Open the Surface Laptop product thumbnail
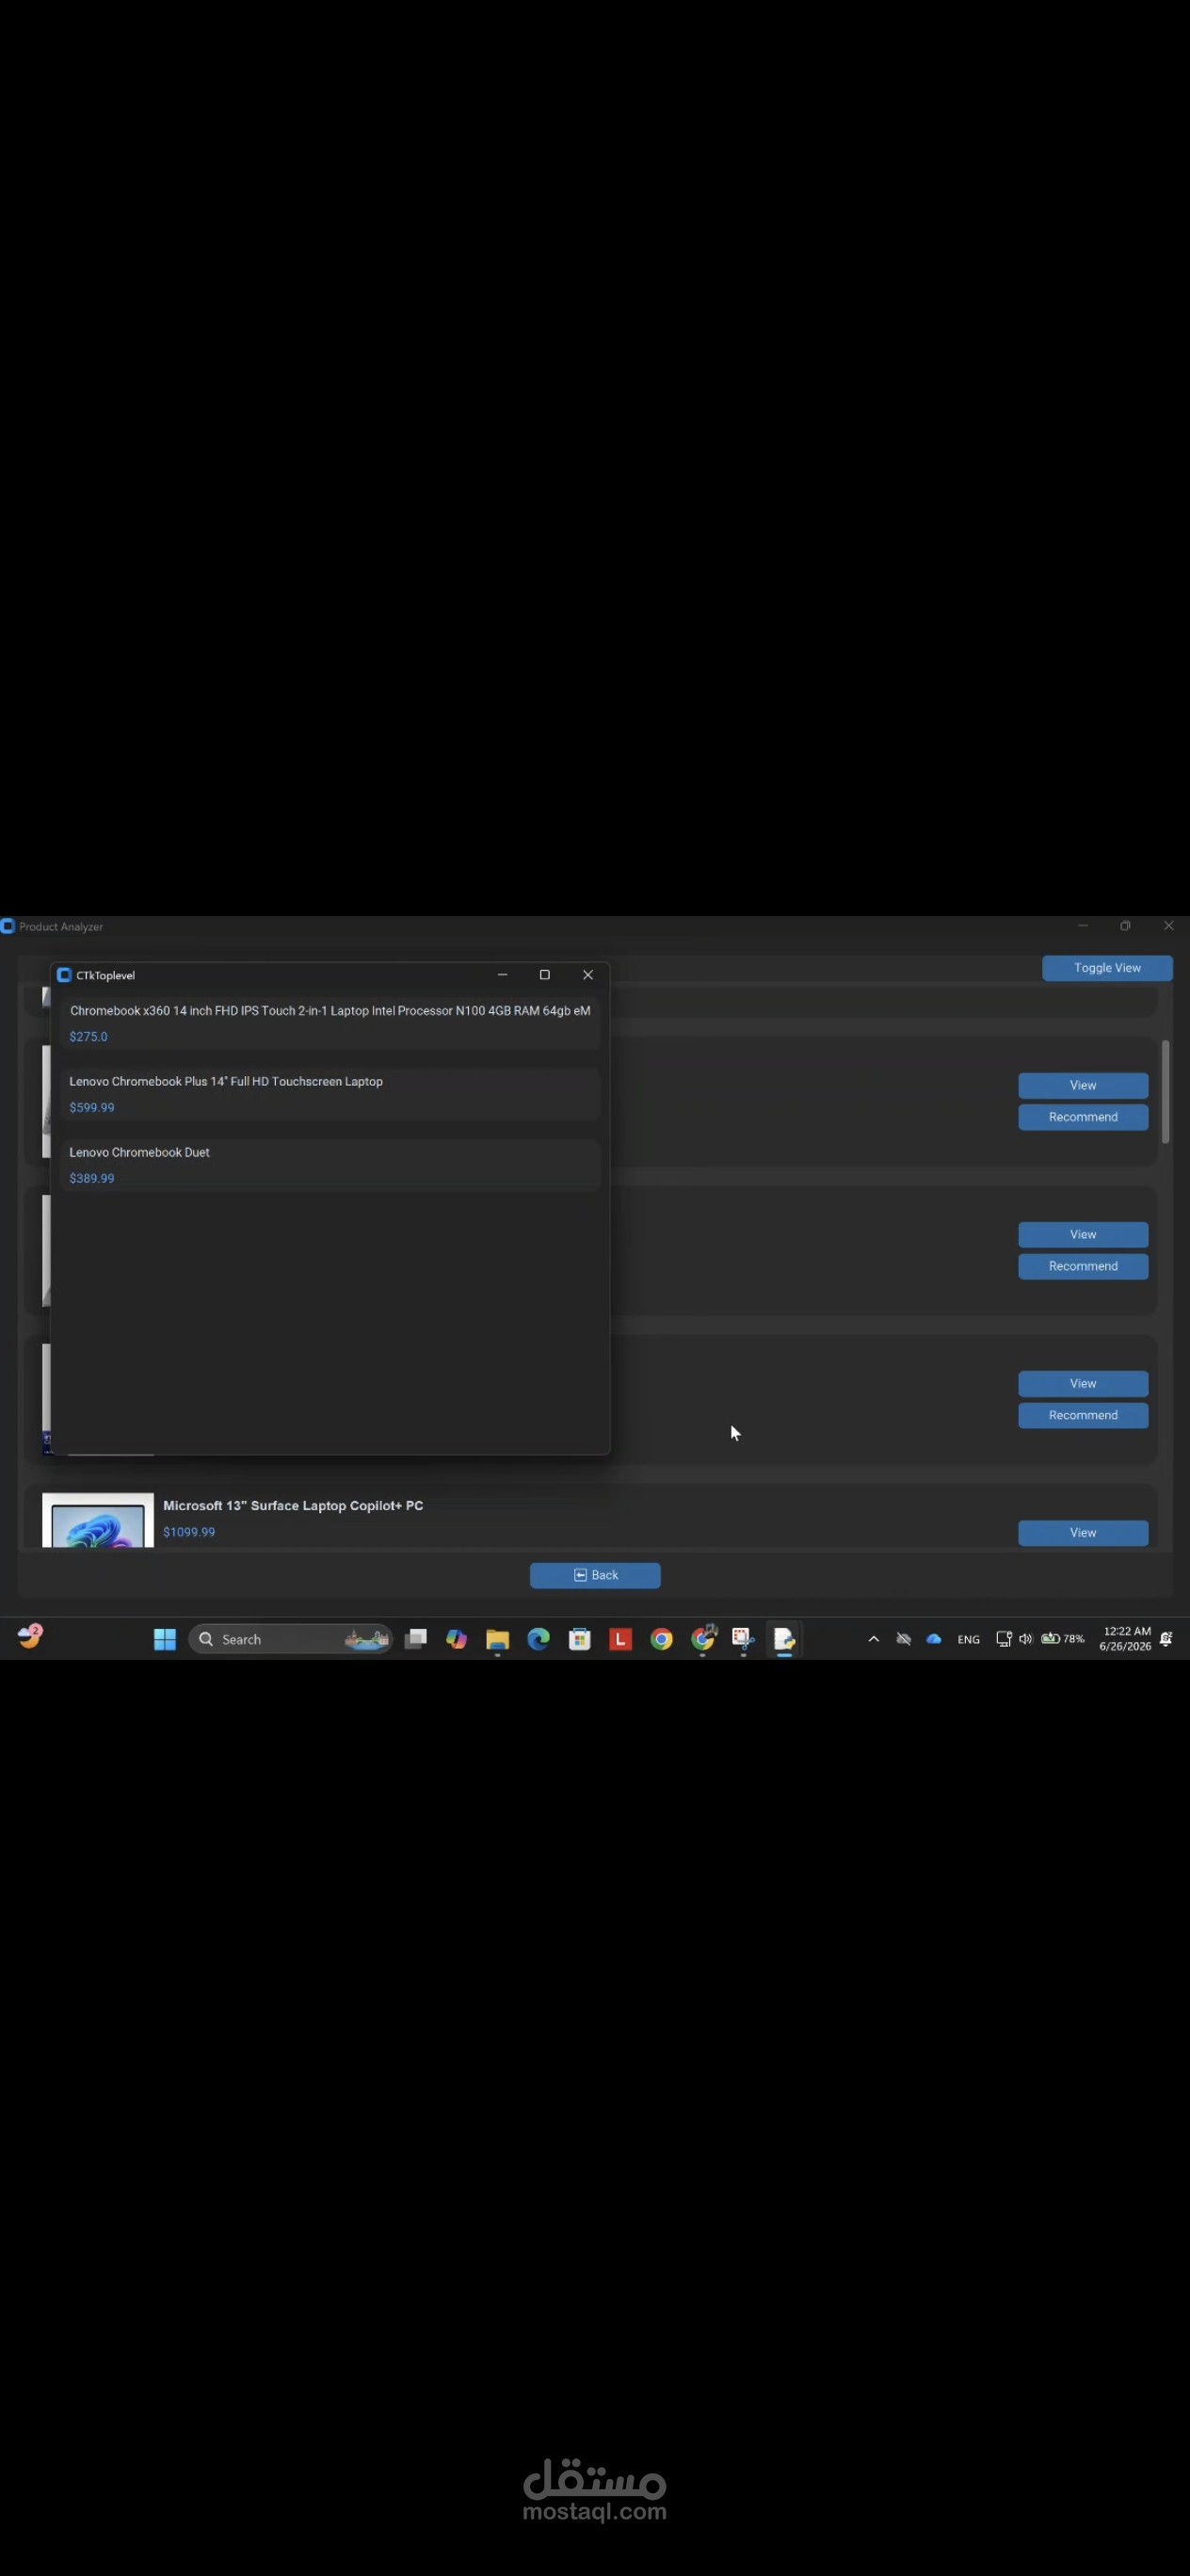 98,1521
